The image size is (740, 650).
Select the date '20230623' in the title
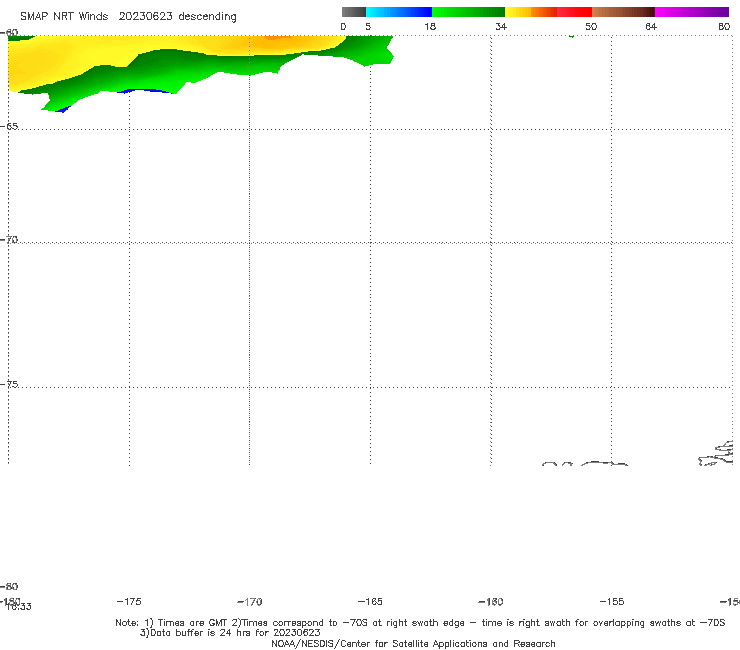145,16
